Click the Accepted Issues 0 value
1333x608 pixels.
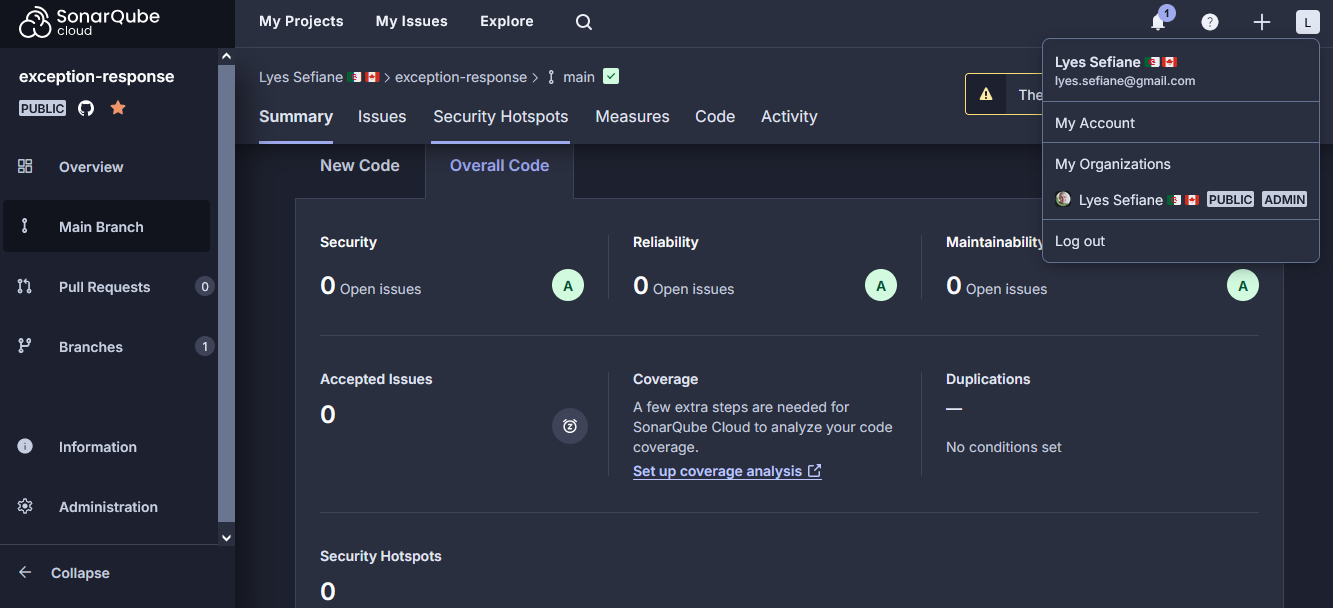pos(328,414)
